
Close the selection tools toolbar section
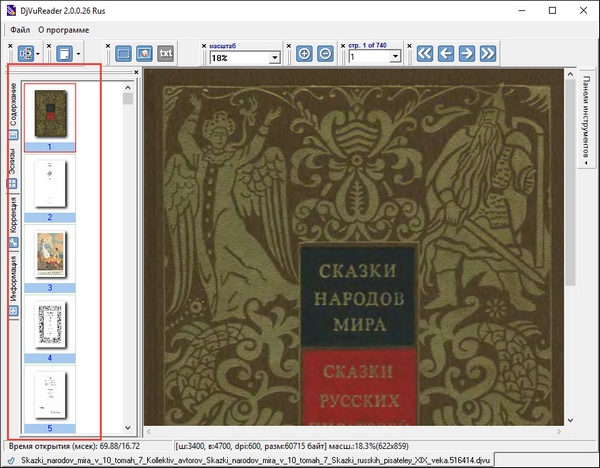pyautogui.click(x=108, y=46)
